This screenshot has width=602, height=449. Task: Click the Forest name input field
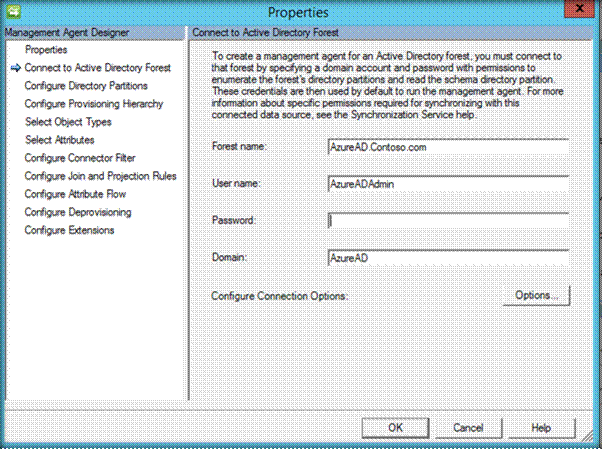448,147
